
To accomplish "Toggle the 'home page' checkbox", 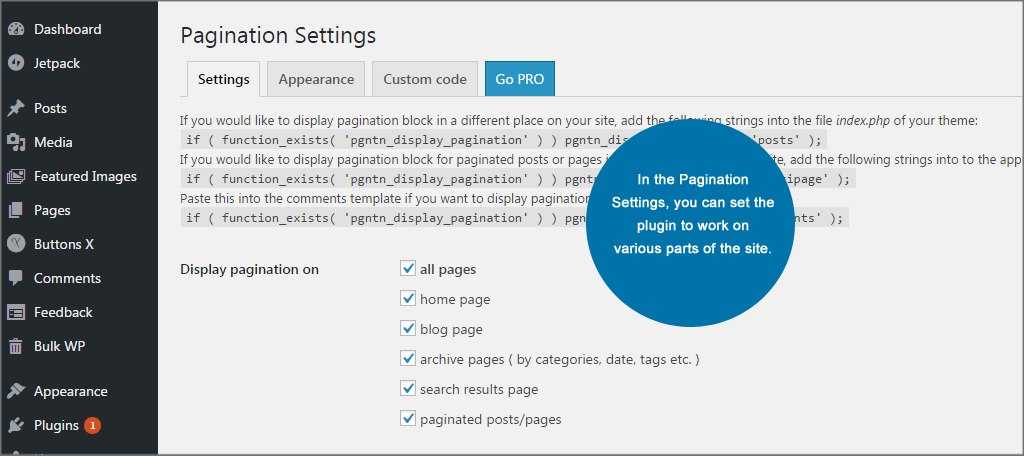I will pos(408,298).
